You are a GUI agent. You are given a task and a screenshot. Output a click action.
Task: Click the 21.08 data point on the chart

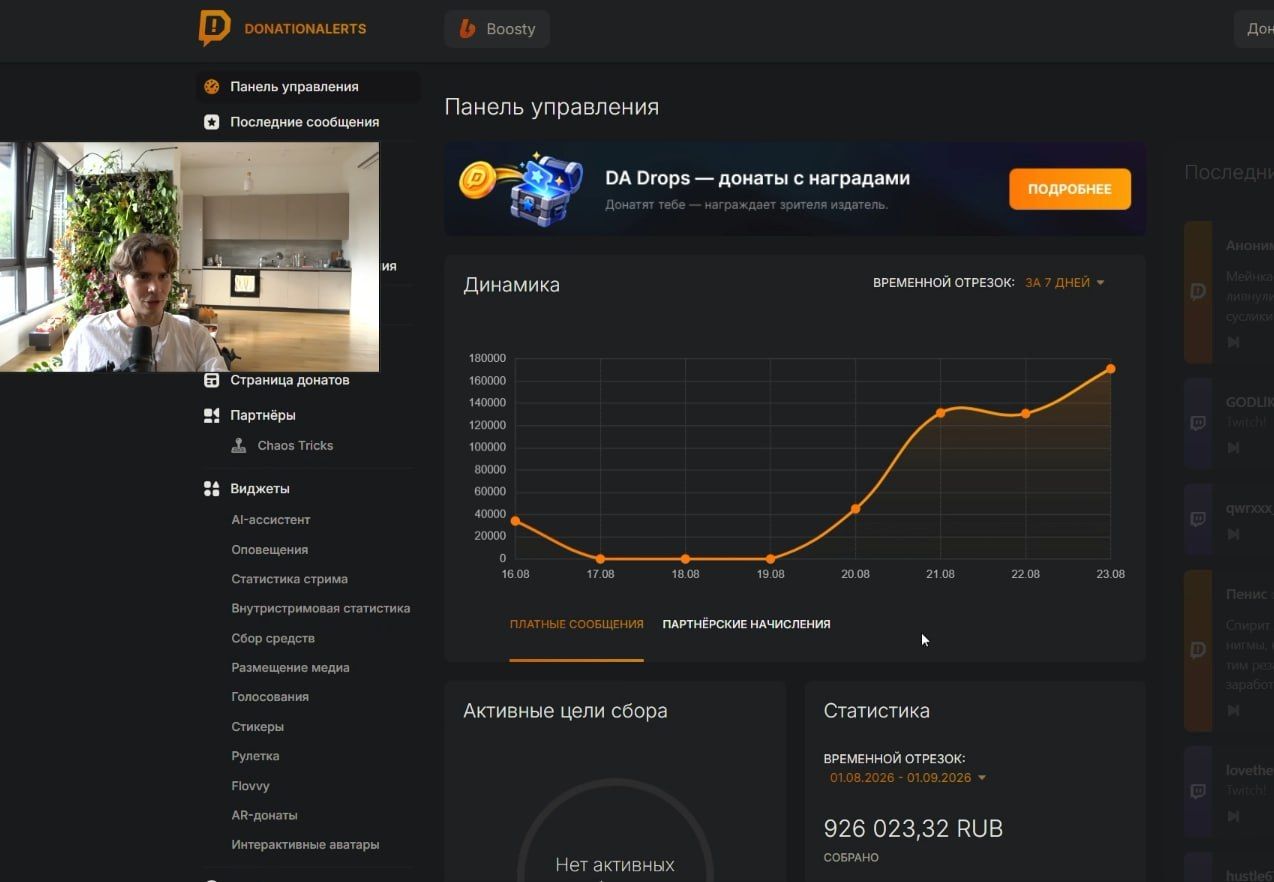[x=940, y=413]
